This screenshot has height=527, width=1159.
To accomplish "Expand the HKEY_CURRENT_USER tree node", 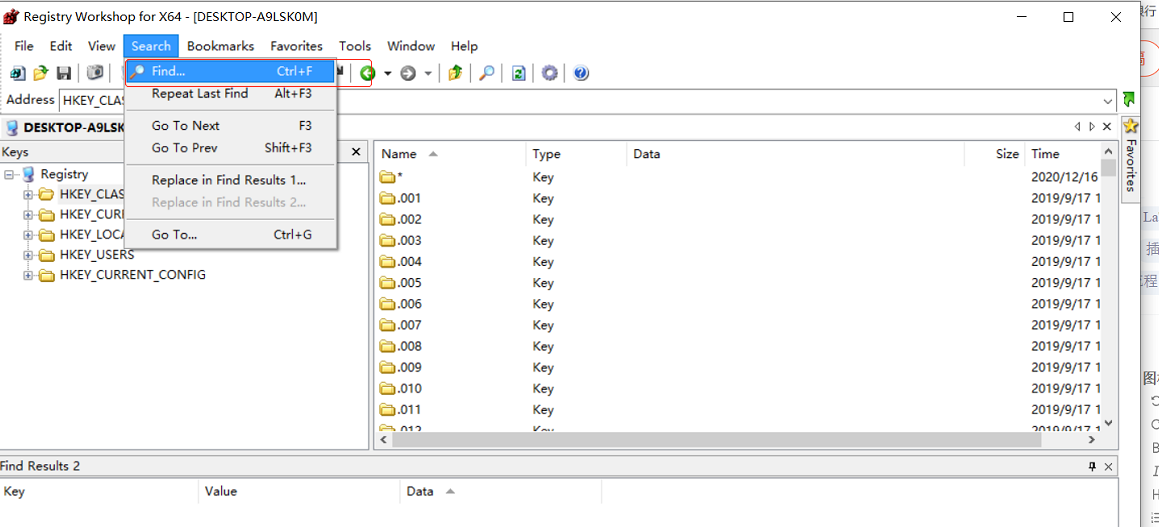I will 28,215.
